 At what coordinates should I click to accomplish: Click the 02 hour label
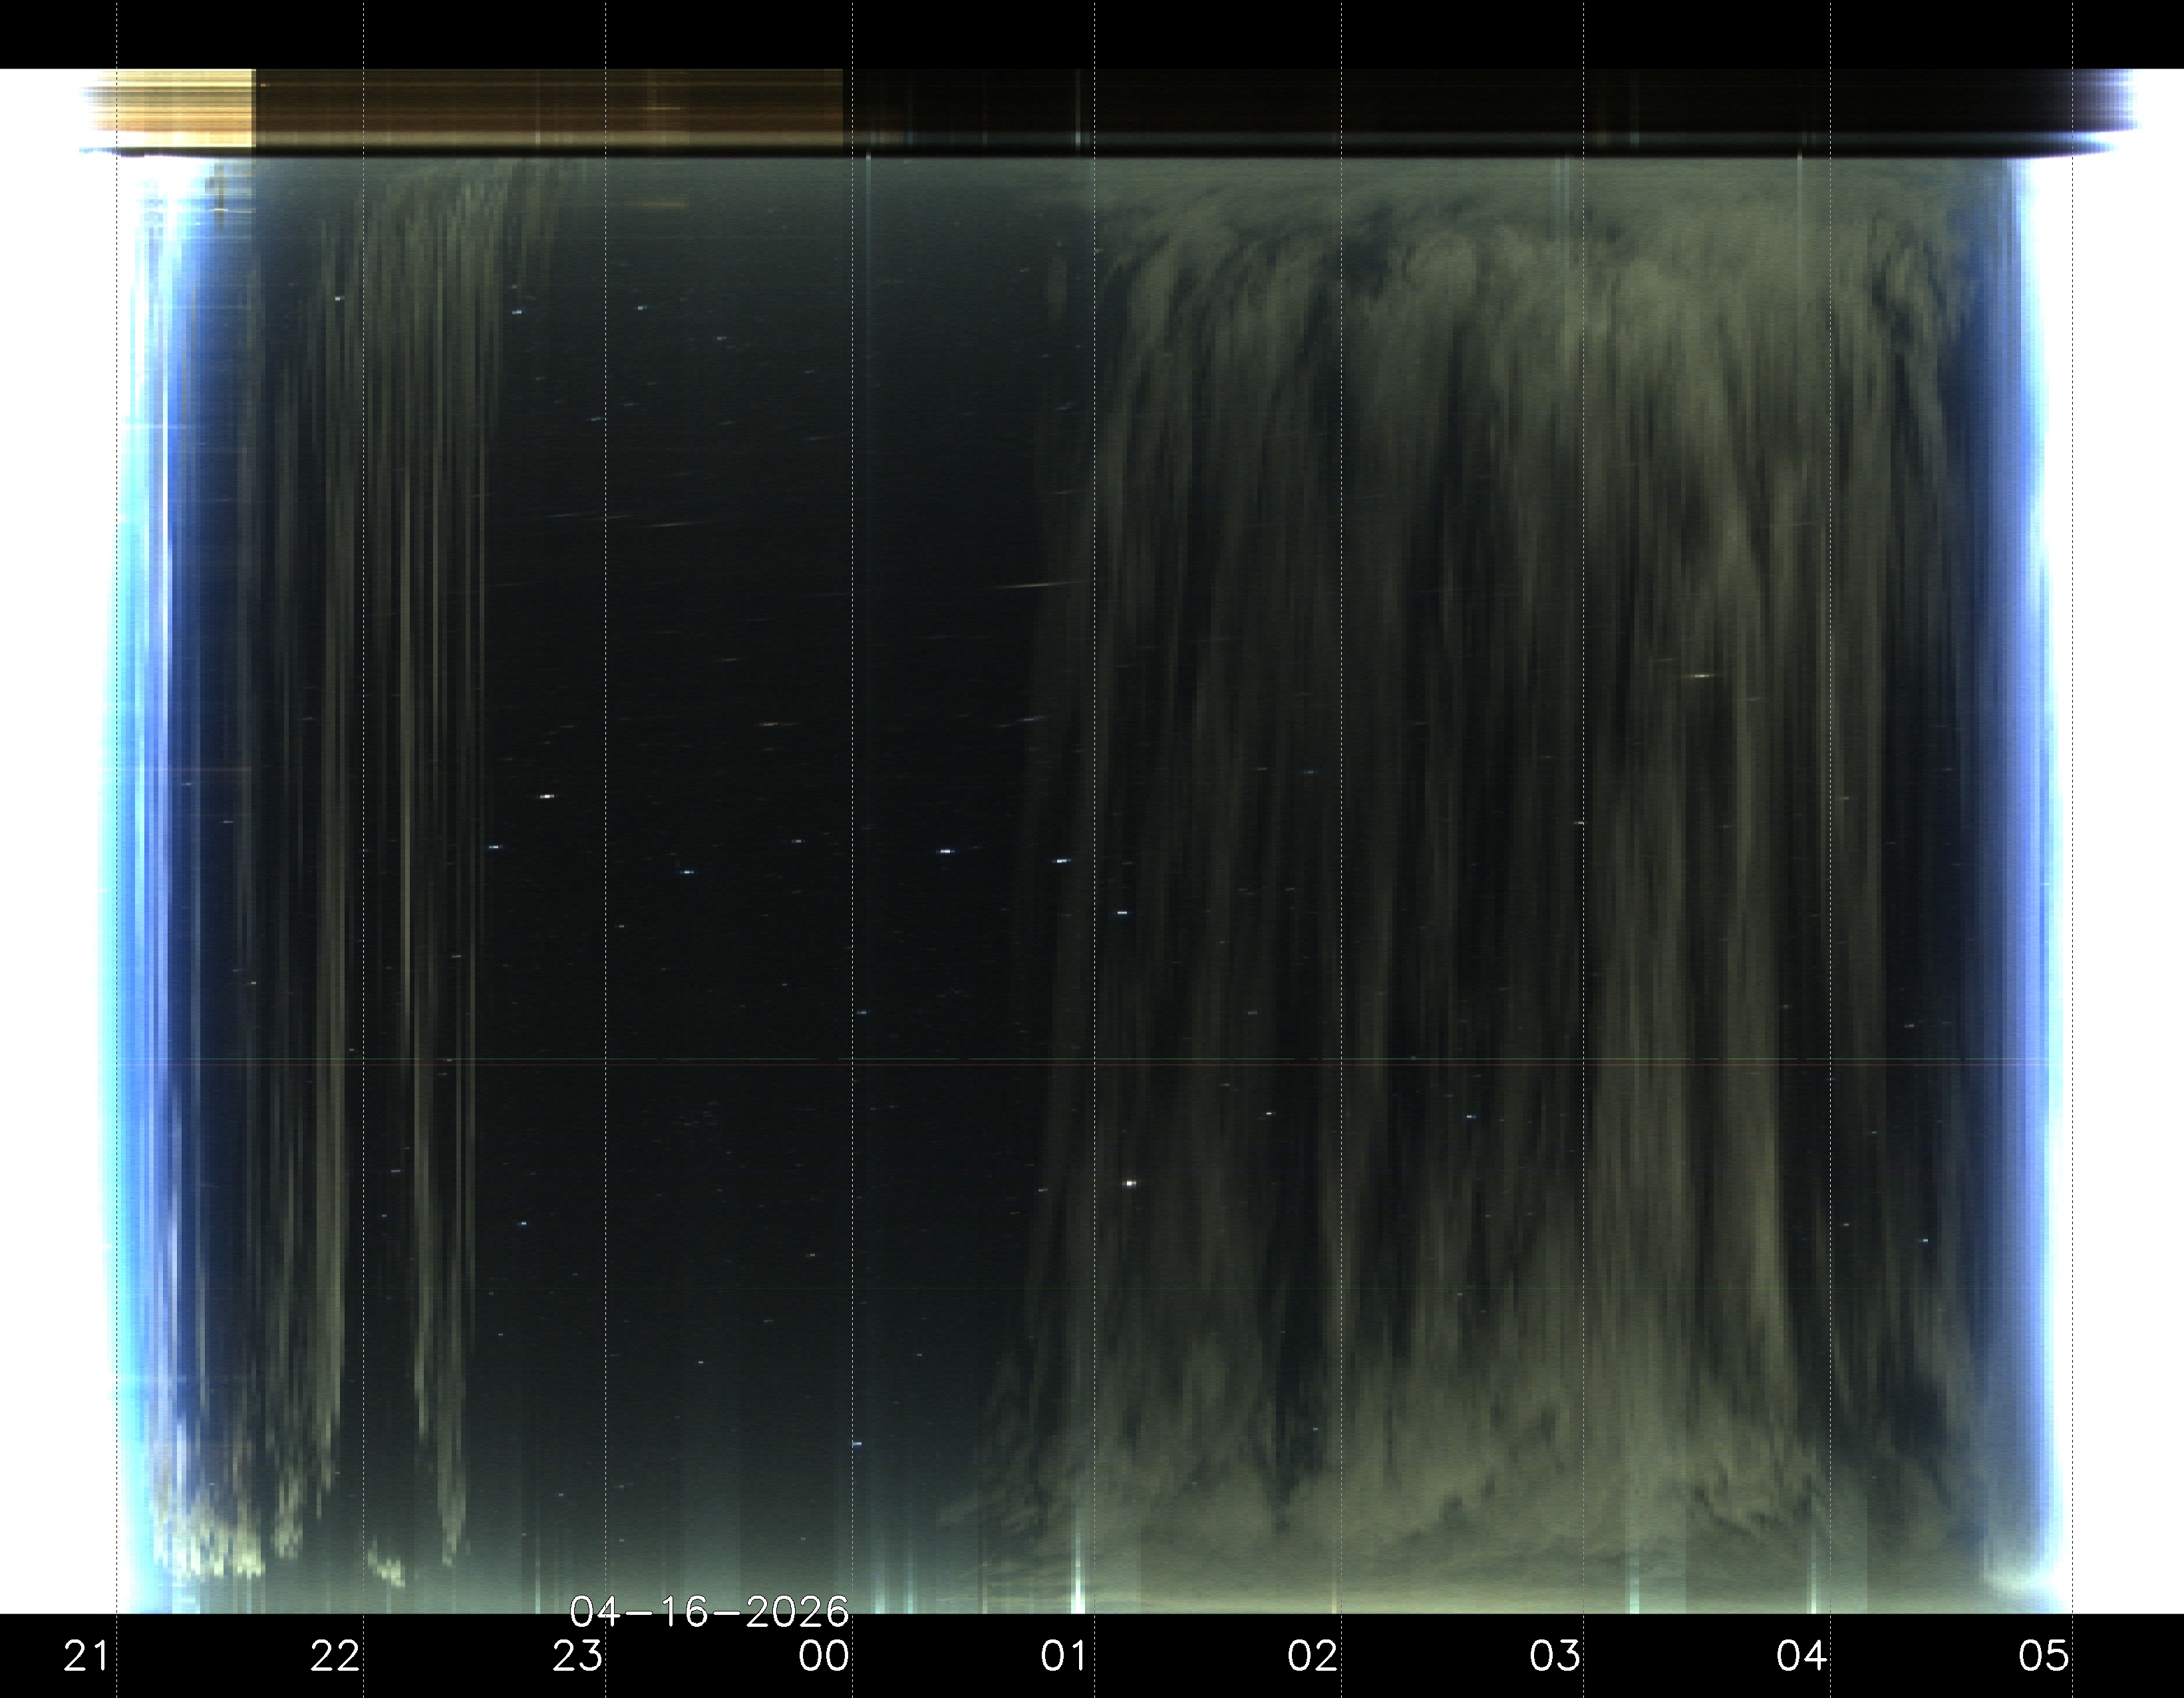[1312, 1657]
